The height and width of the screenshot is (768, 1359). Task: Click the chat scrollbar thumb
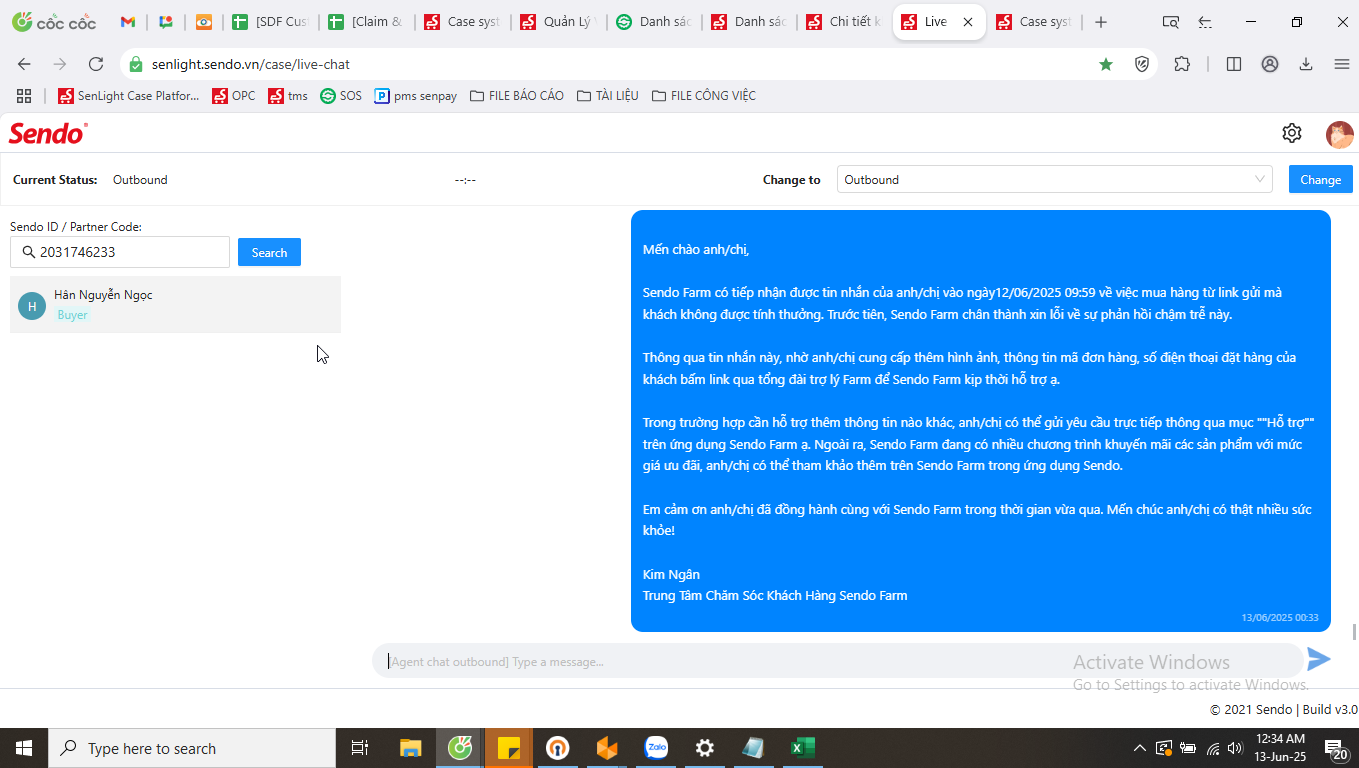pyautogui.click(x=1355, y=631)
